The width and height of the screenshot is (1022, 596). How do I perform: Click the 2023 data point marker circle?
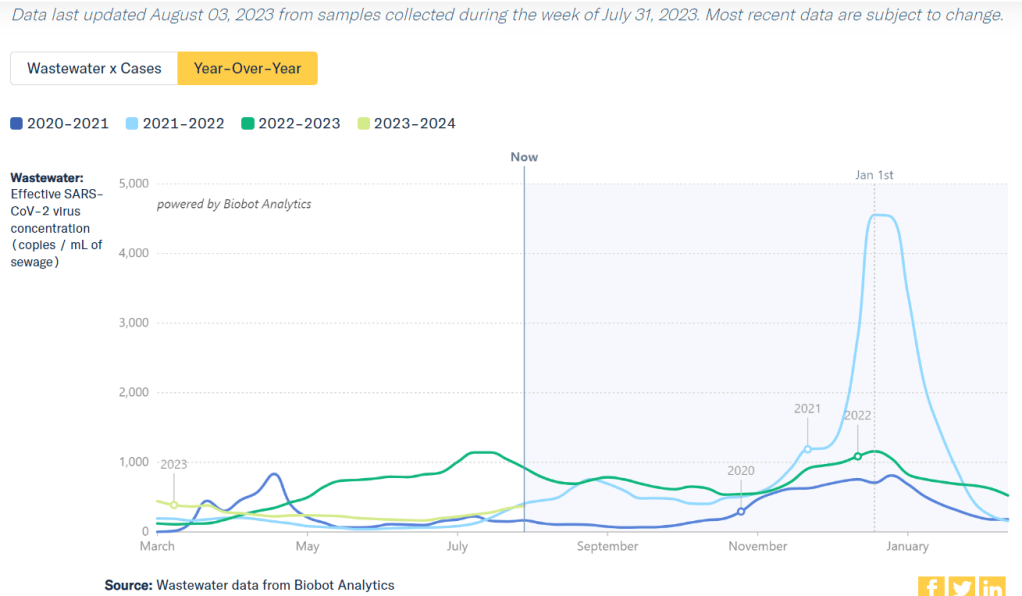(173, 505)
